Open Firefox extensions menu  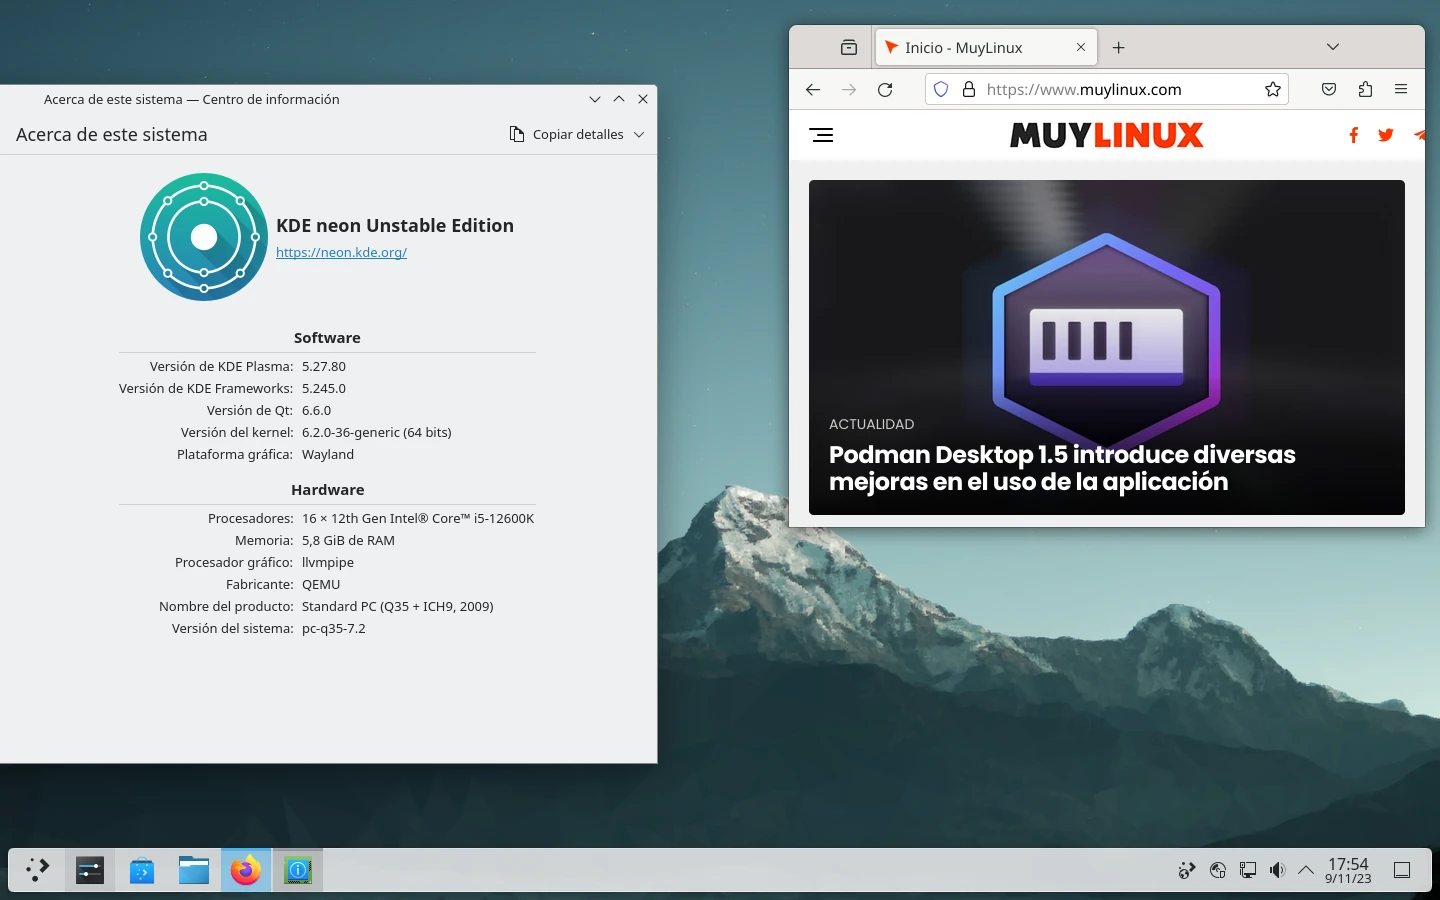[1365, 89]
